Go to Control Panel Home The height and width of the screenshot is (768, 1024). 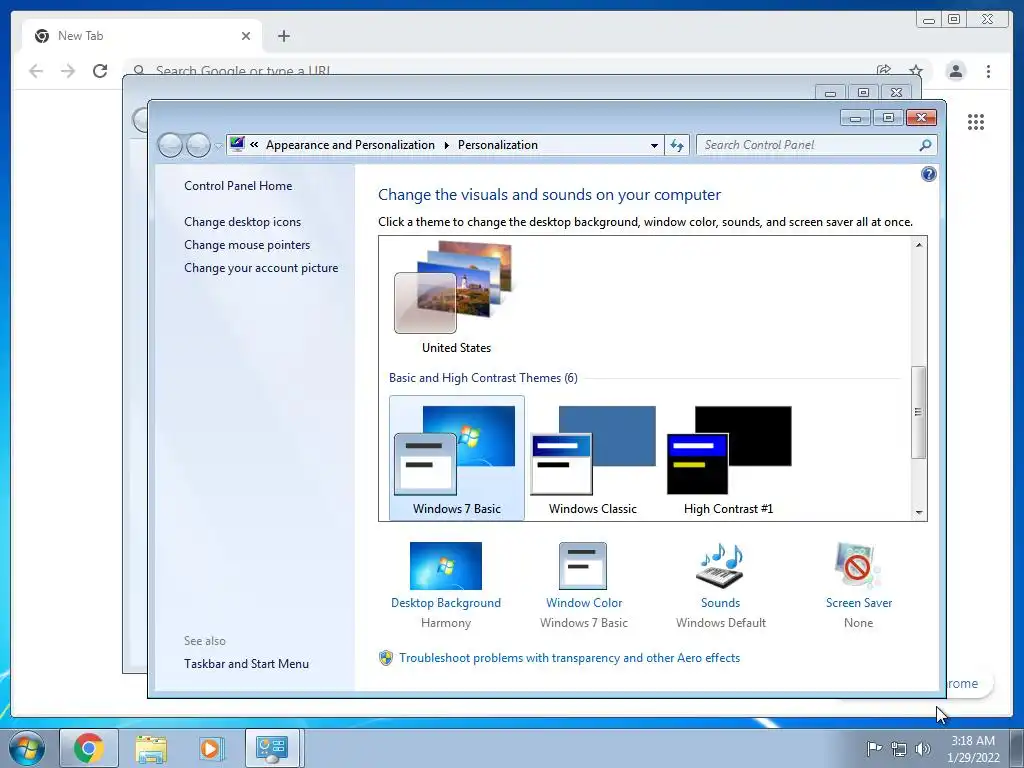click(238, 186)
